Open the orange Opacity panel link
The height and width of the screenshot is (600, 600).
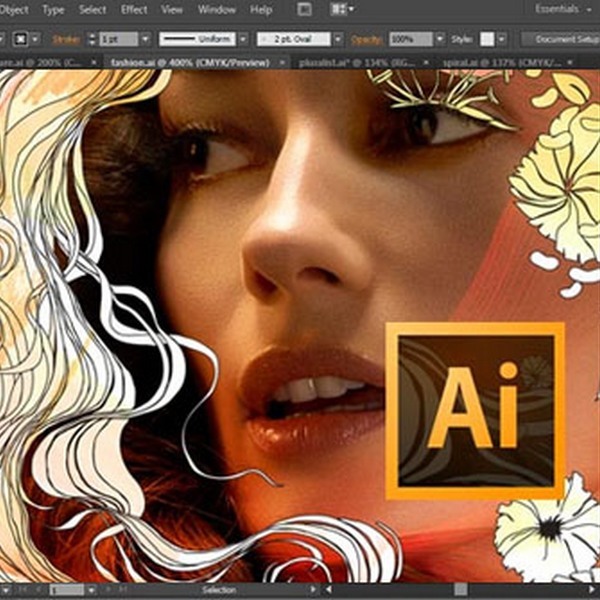(x=367, y=39)
